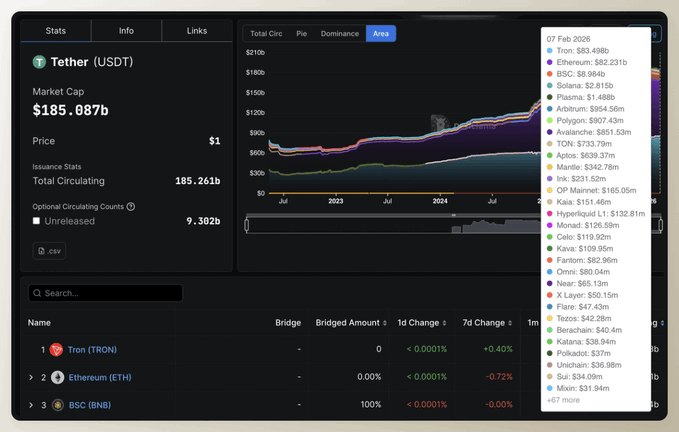Viewport: 679px width, 432px height.
Task: Toggle the Unreleased checkbox
Action: pos(37,221)
